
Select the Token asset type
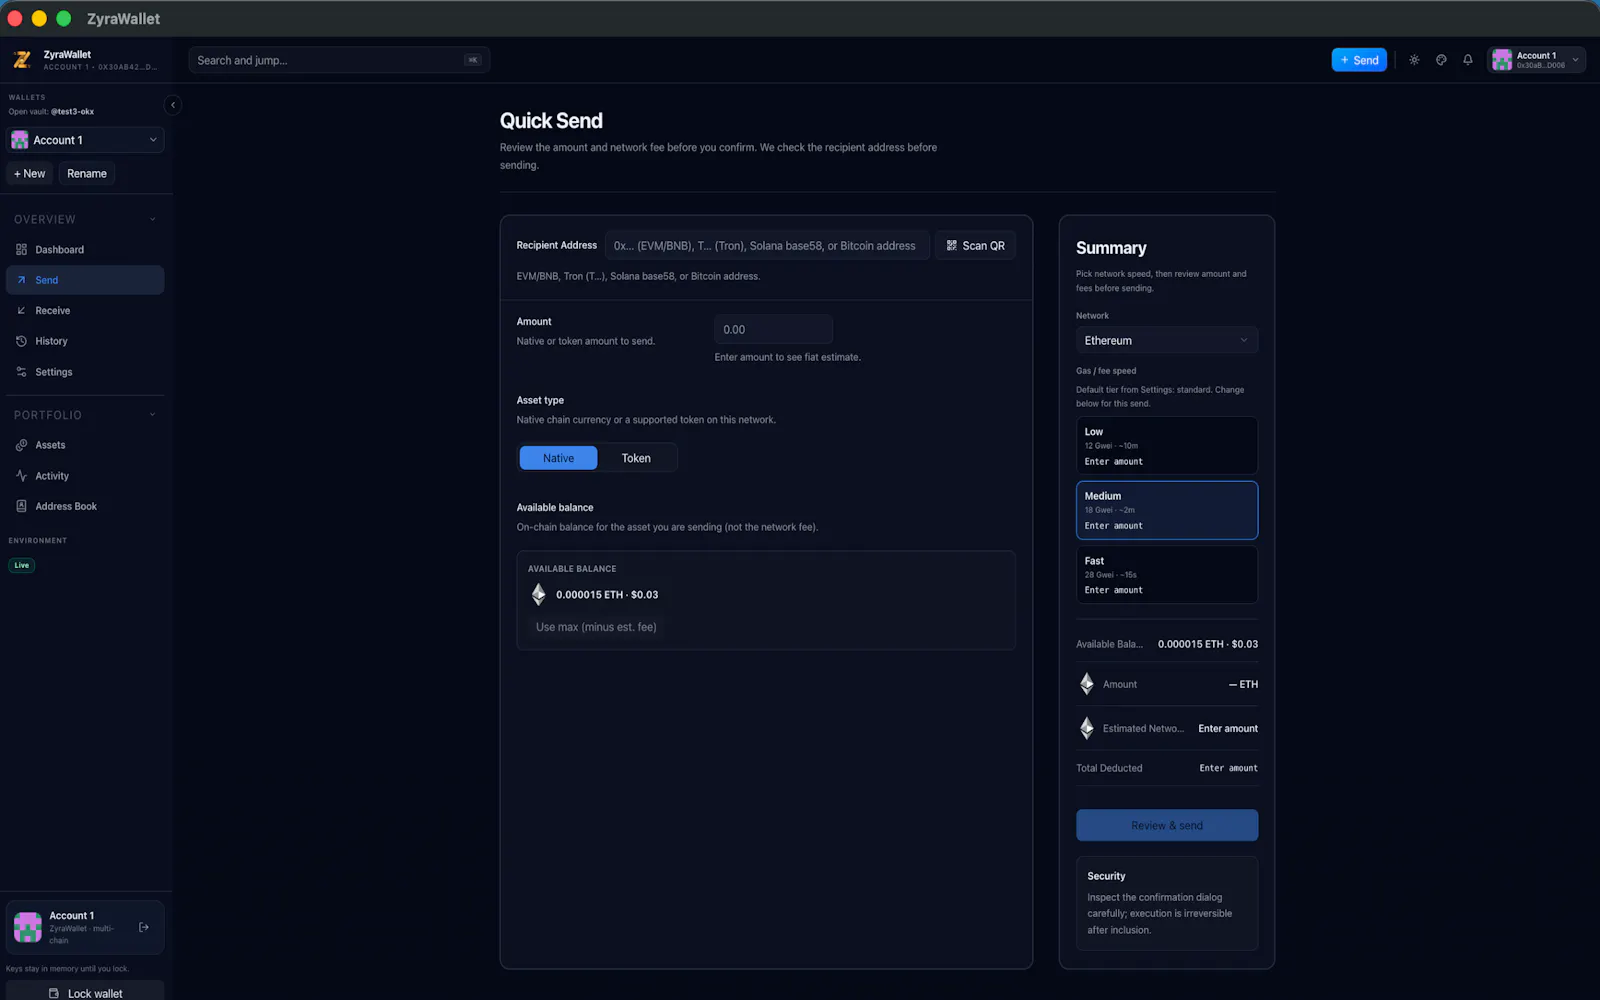[636, 458]
